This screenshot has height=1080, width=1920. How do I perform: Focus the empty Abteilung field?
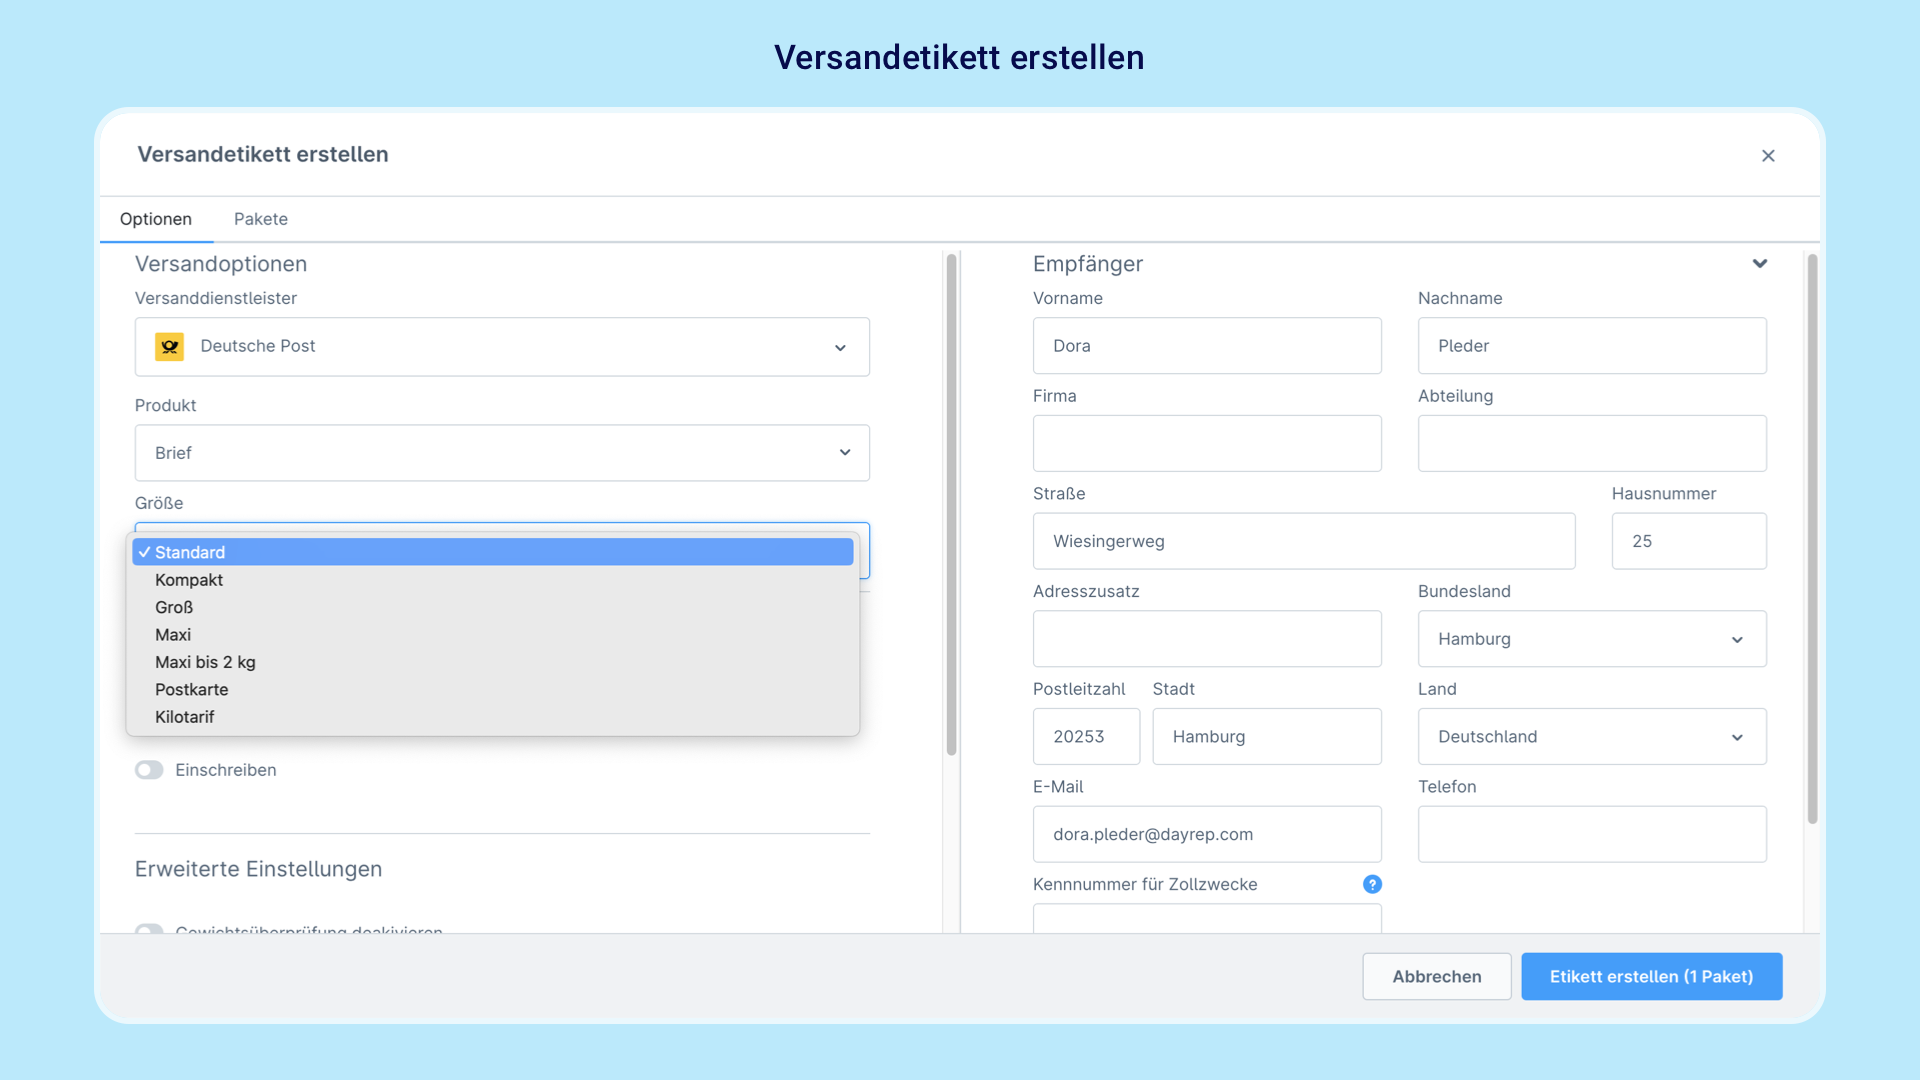1592,443
